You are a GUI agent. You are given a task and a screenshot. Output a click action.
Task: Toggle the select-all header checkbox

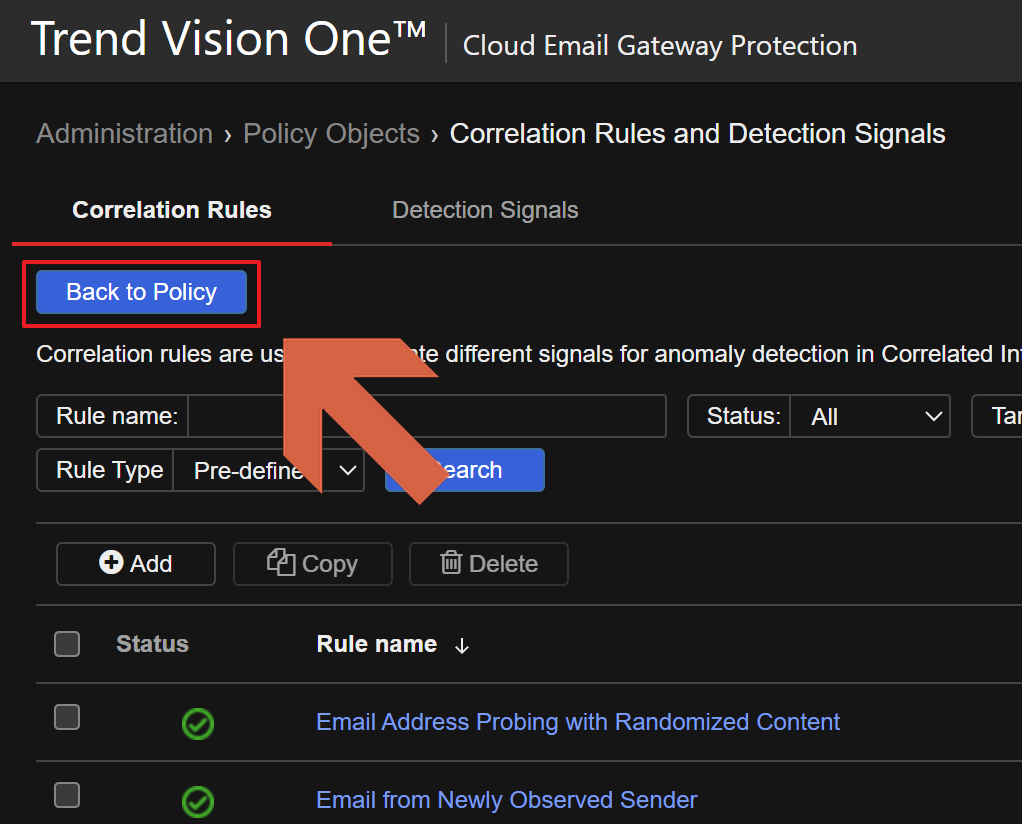pos(67,644)
